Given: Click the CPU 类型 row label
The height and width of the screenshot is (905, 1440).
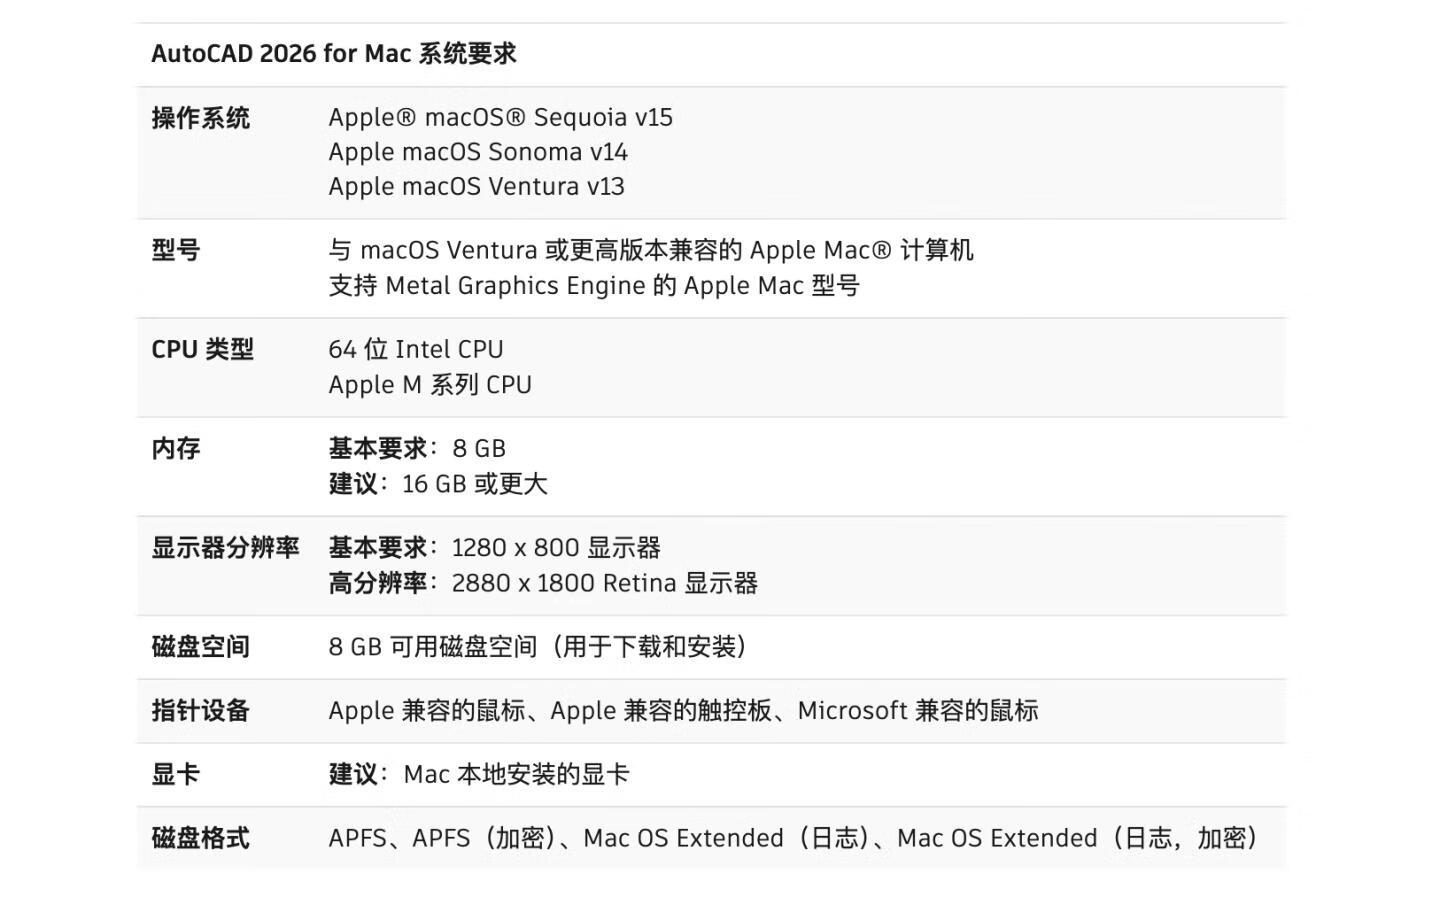Looking at the screenshot, I should 202,350.
